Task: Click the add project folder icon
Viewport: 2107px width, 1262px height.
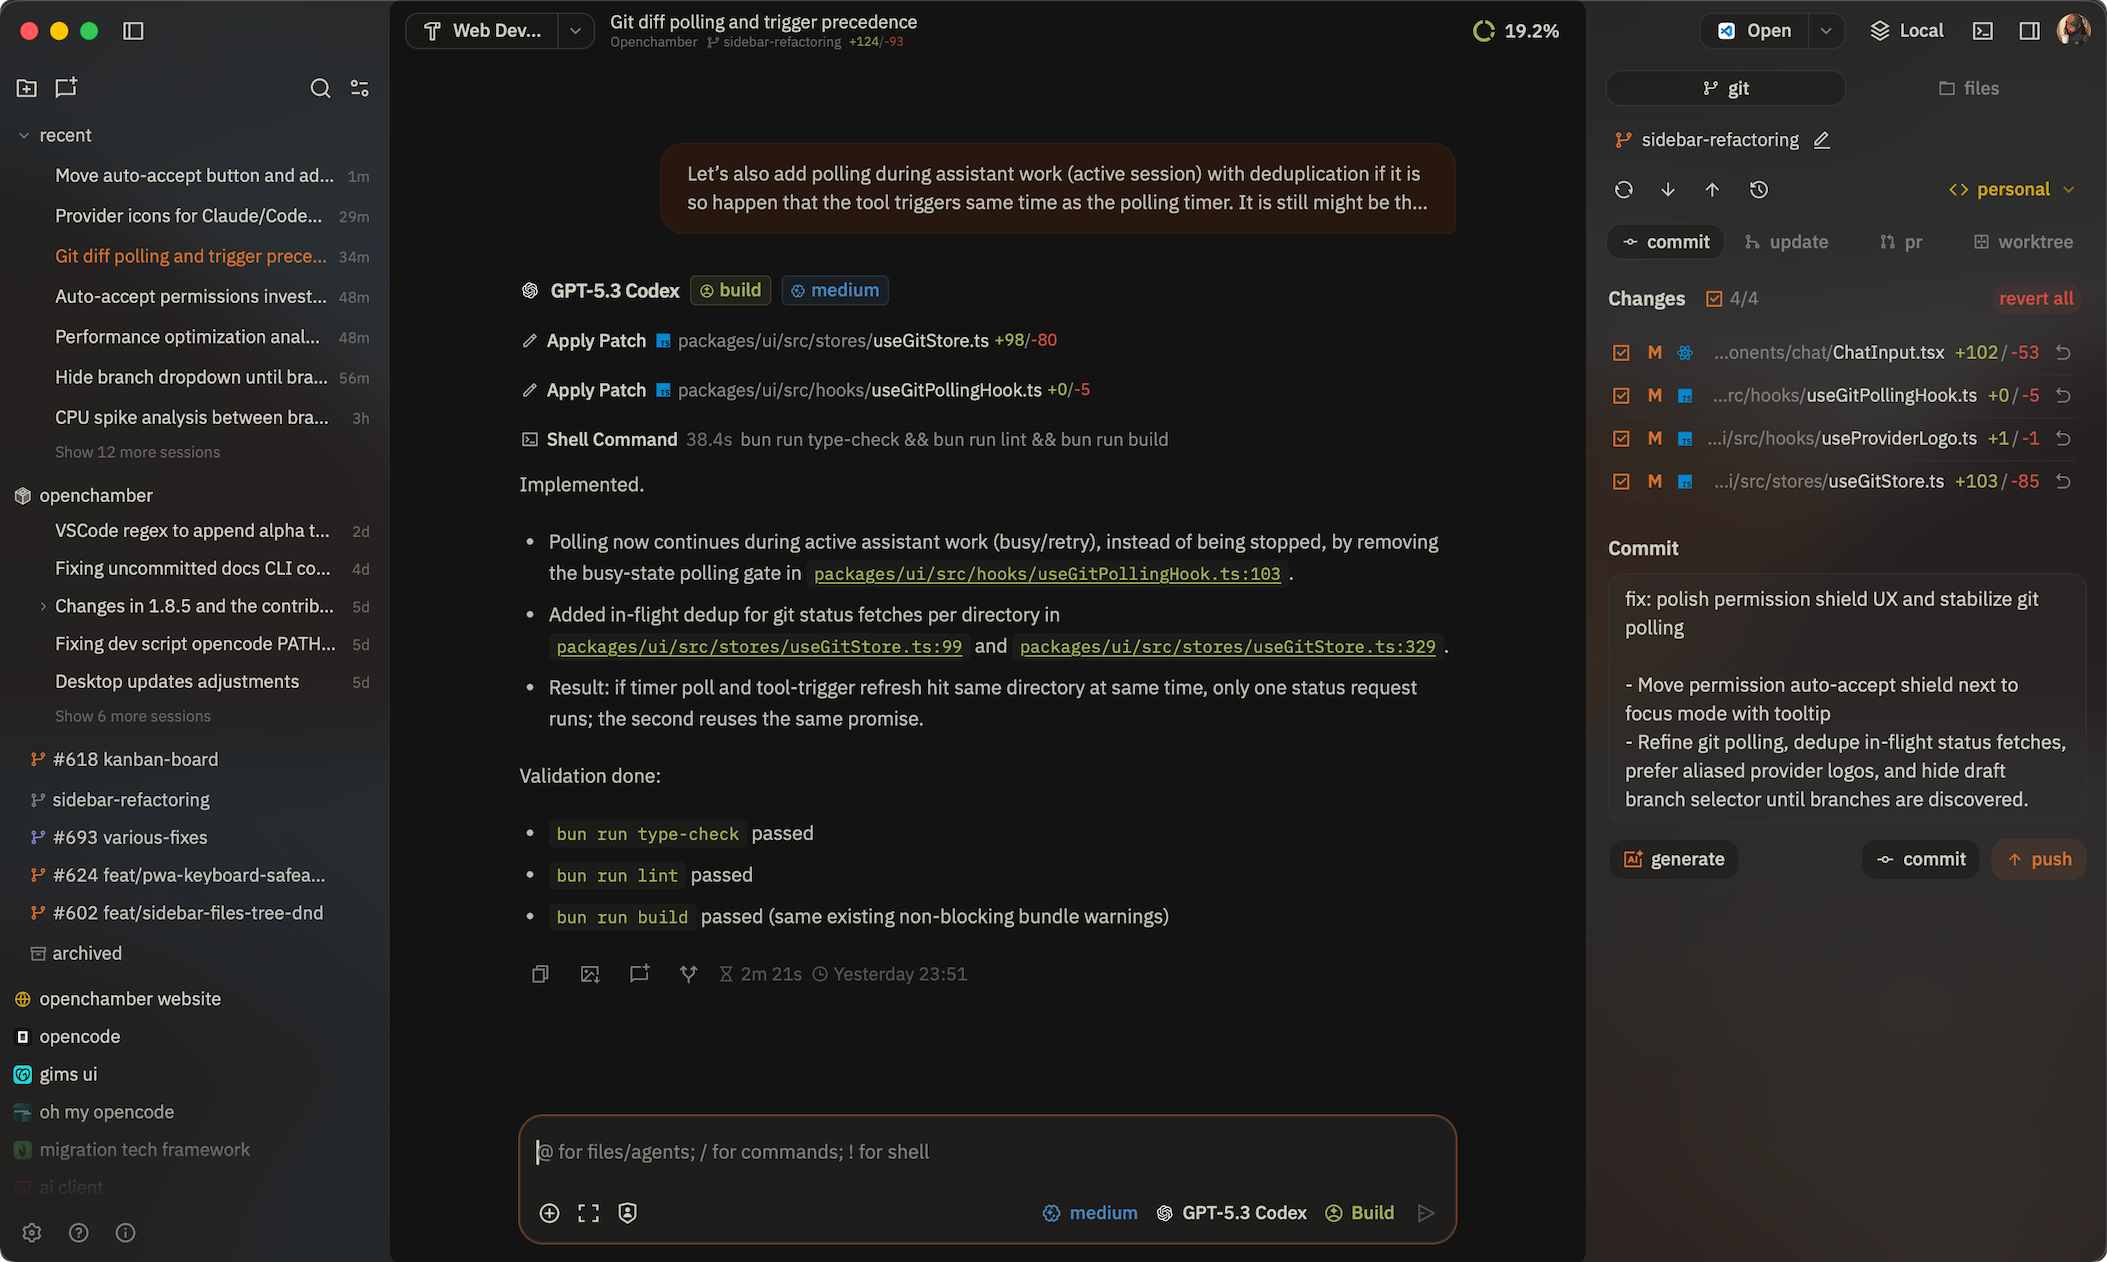Action: tap(27, 88)
